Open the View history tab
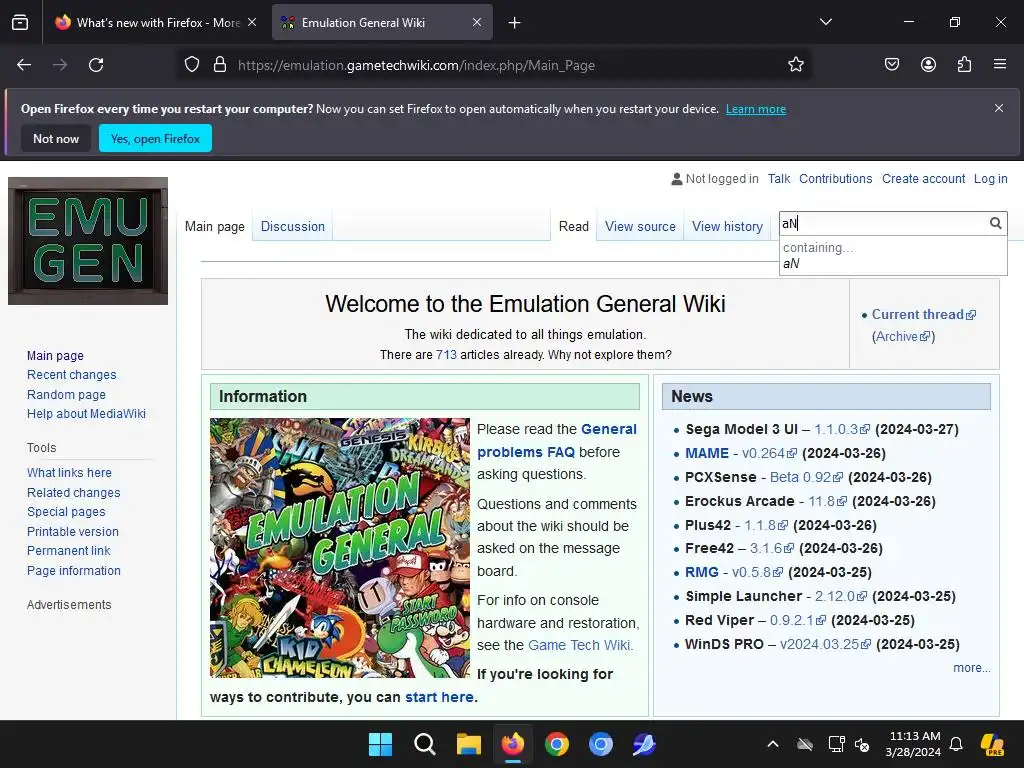The image size is (1024, 768). pyautogui.click(x=727, y=227)
